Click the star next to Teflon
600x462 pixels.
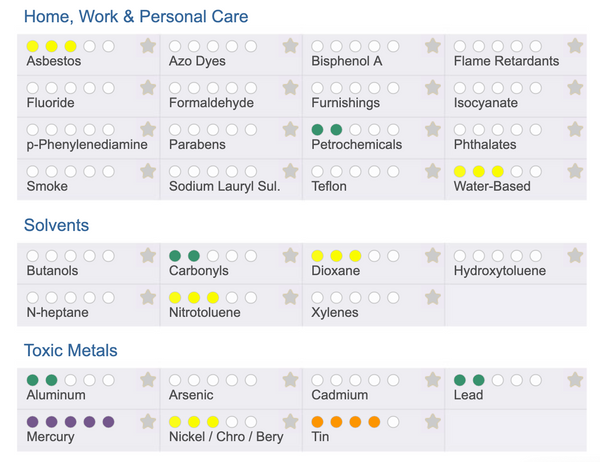tap(432, 171)
